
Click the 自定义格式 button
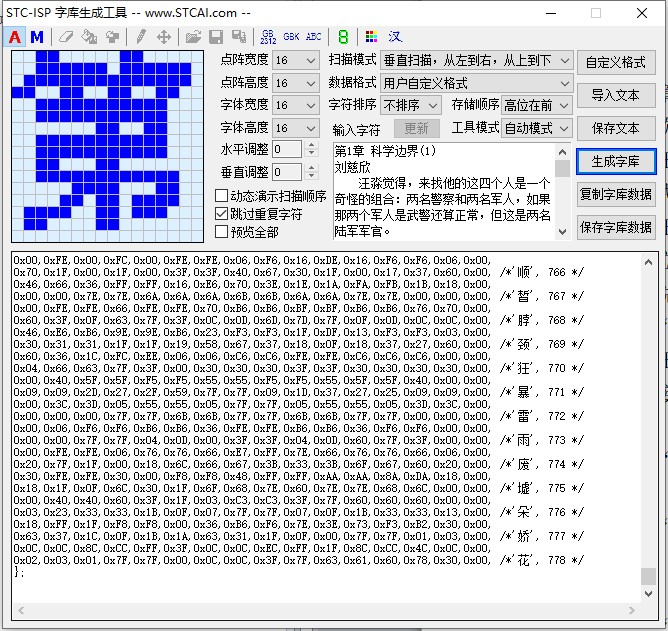pos(616,62)
